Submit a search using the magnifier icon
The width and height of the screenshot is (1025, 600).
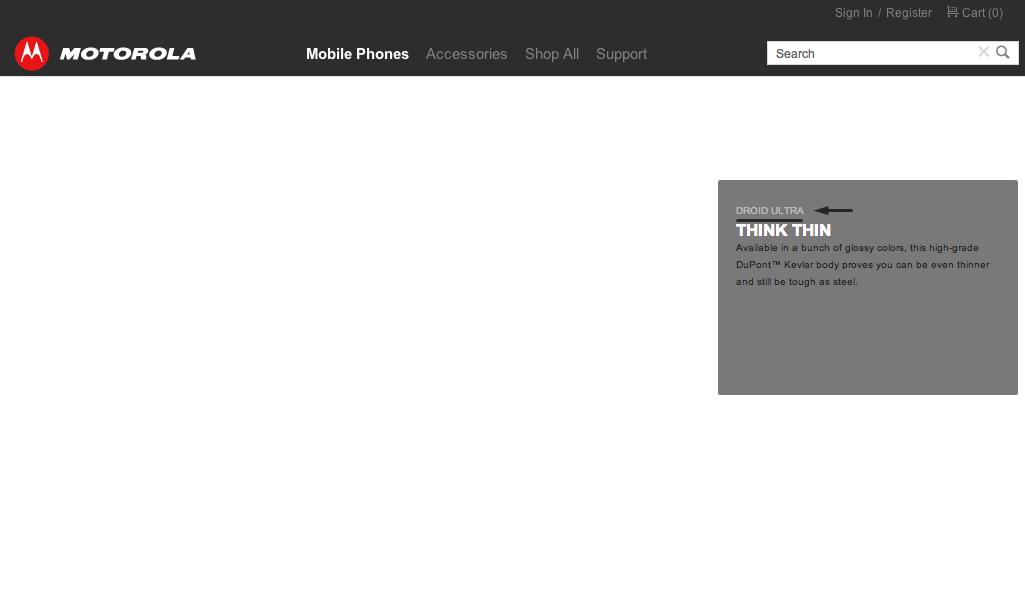(x=1002, y=52)
